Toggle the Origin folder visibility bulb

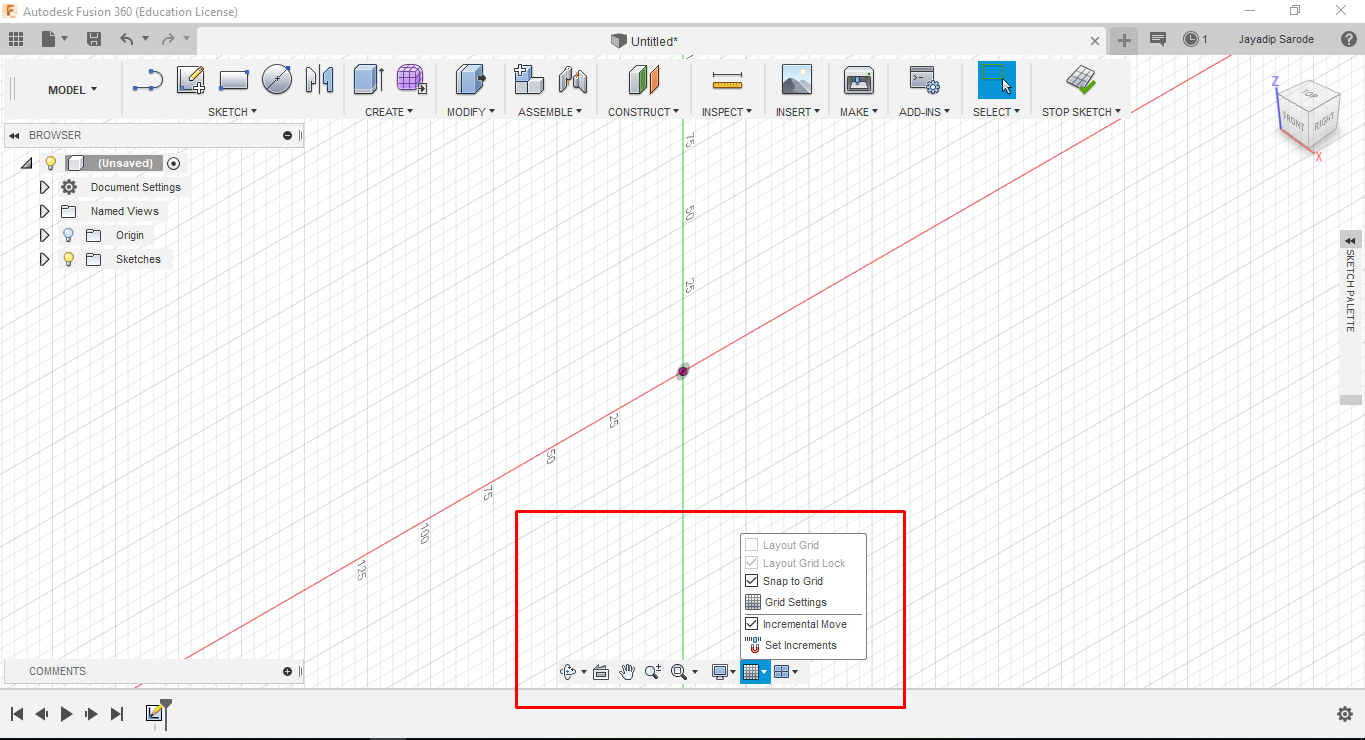[68, 235]
